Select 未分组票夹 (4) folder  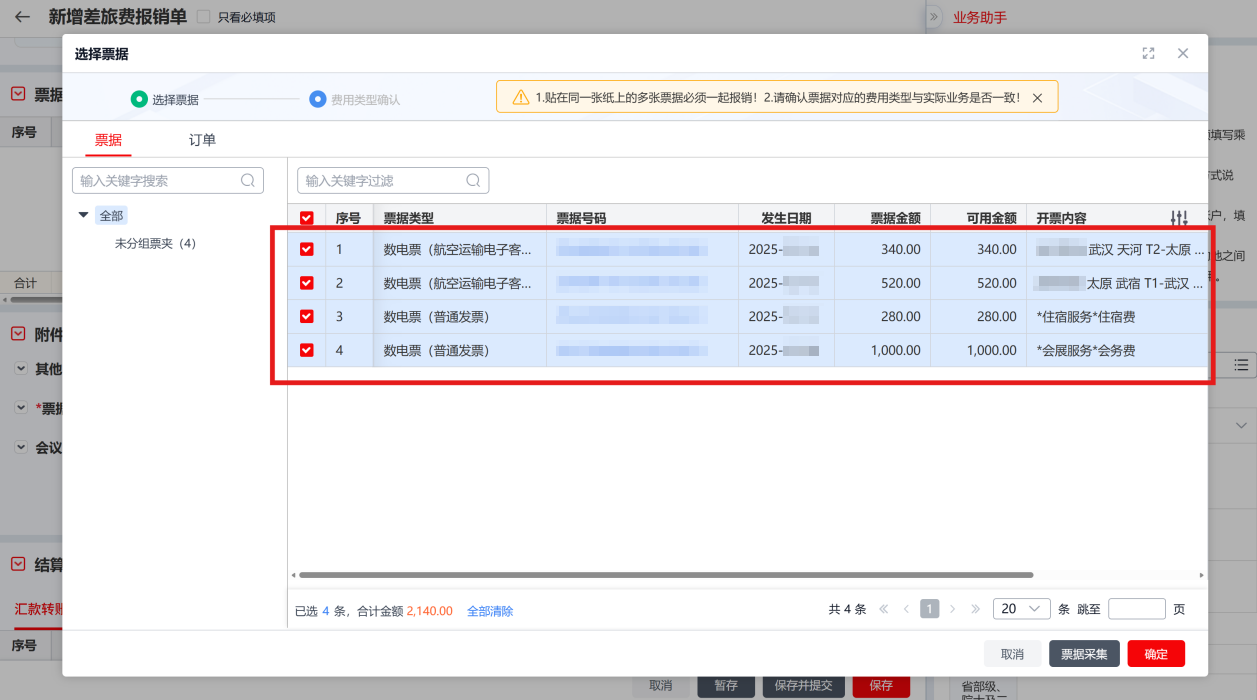point(155,244)
